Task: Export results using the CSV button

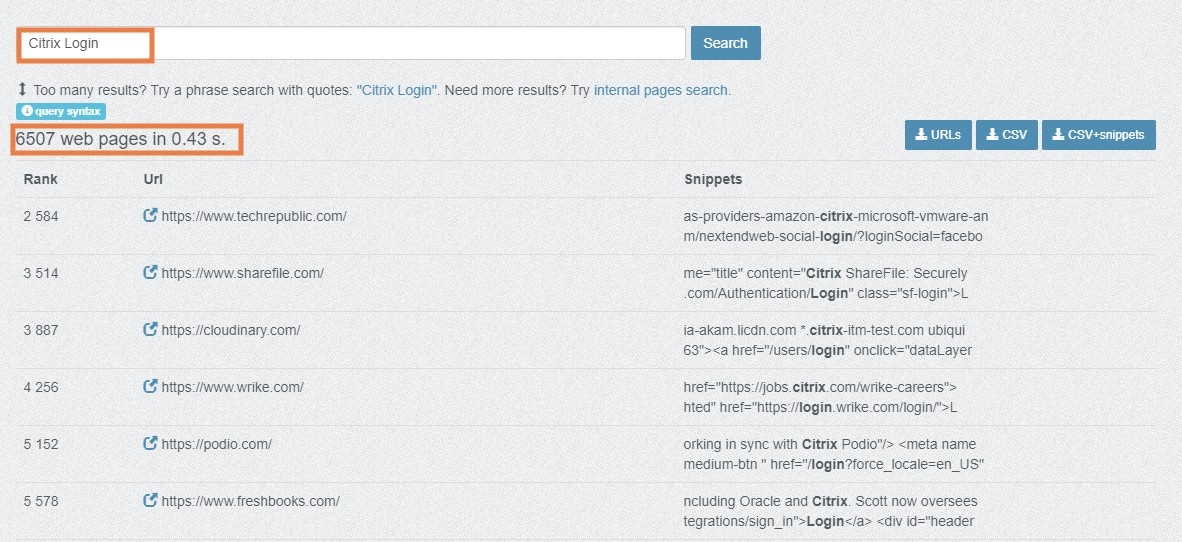Action: pyautogui.click(x=1006, y=135)
